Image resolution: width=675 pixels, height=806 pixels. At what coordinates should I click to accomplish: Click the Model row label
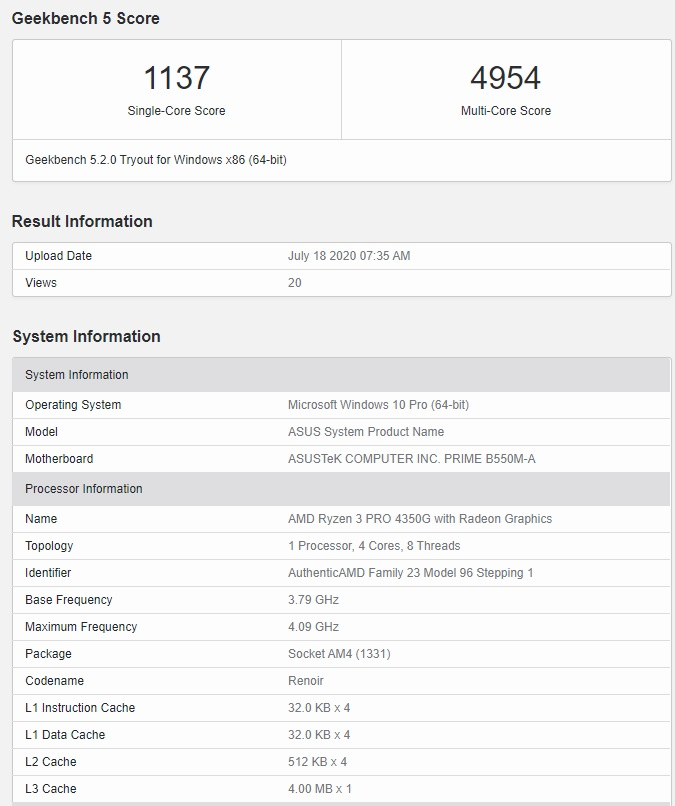pos(41,432)
